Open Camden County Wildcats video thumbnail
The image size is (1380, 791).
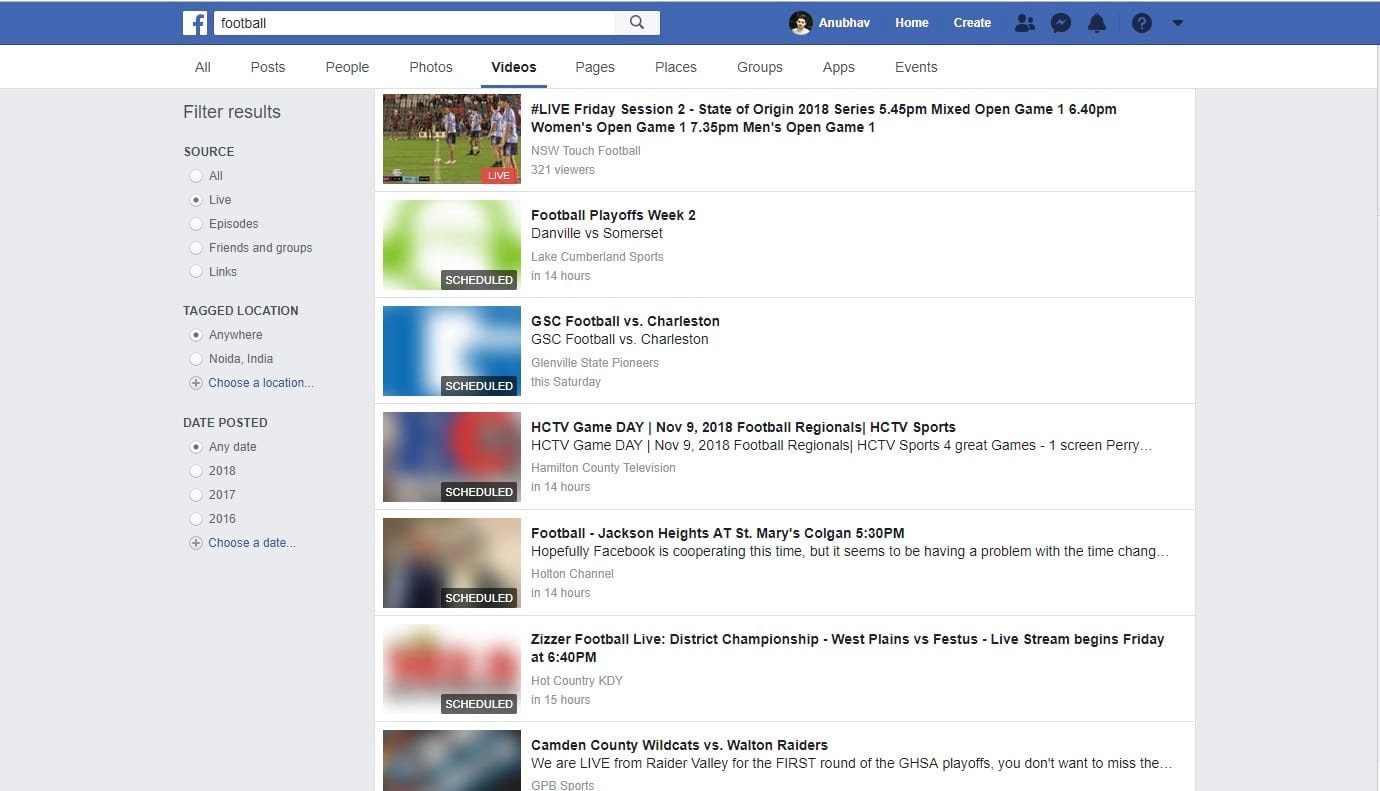[x=452, y=760]
